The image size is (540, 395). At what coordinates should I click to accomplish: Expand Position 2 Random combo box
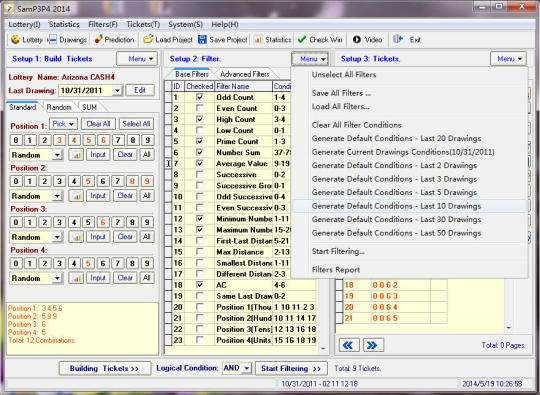pyautogui.click(x=57, y=196)
